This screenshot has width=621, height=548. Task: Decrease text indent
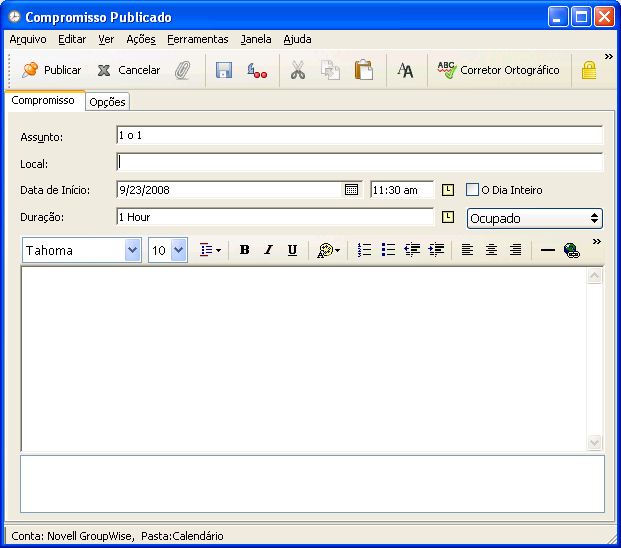click(412, 250)
